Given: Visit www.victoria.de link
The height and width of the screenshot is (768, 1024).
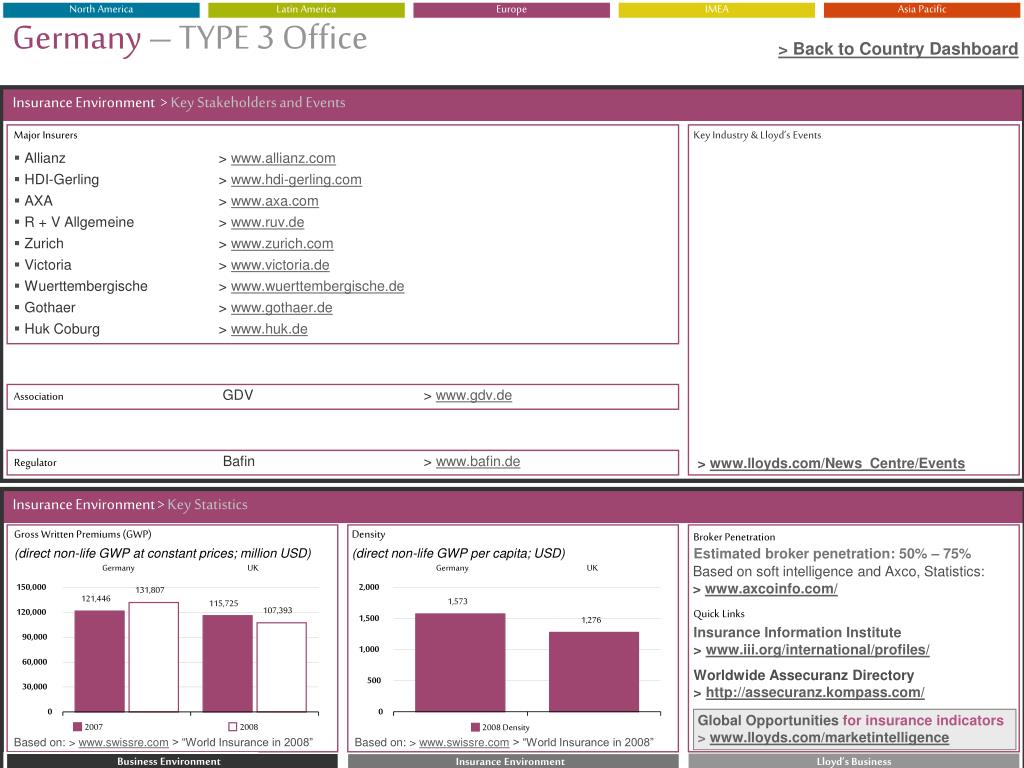Looking at the screenshot, I should coord(280,265).
